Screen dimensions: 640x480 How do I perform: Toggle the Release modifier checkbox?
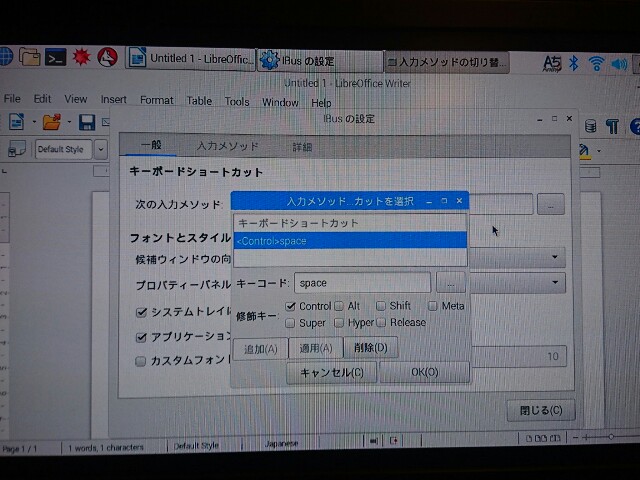point(381,322)
